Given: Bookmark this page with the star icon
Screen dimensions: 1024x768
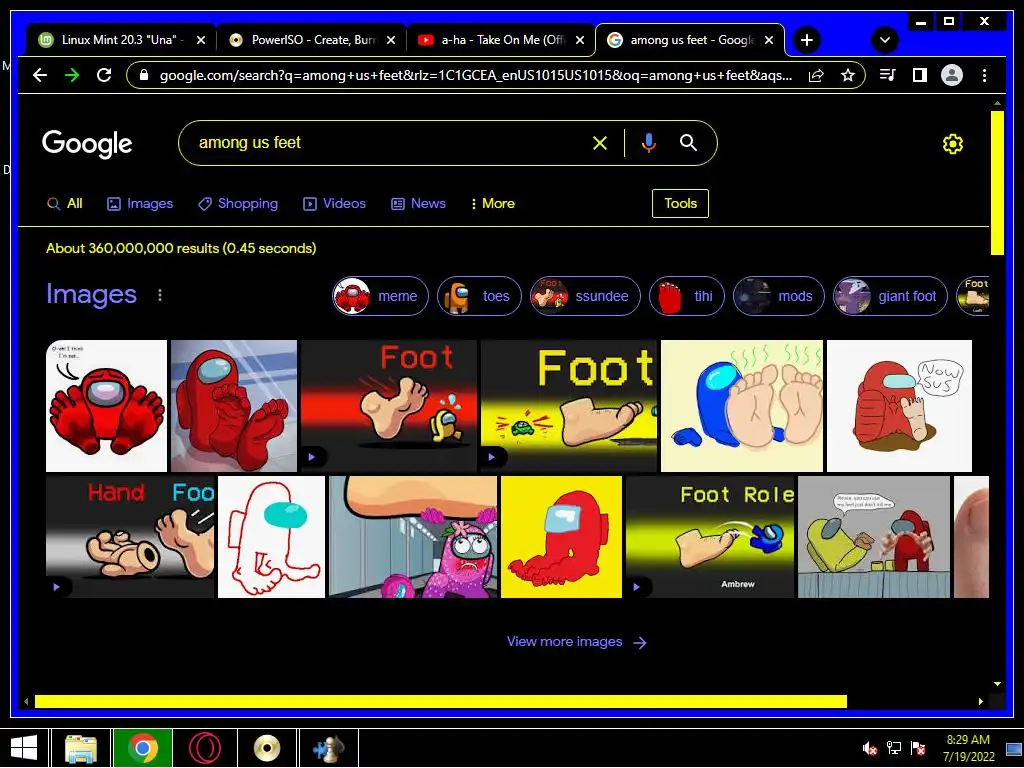Looking at the screenshot, I should tap(848, 75).
